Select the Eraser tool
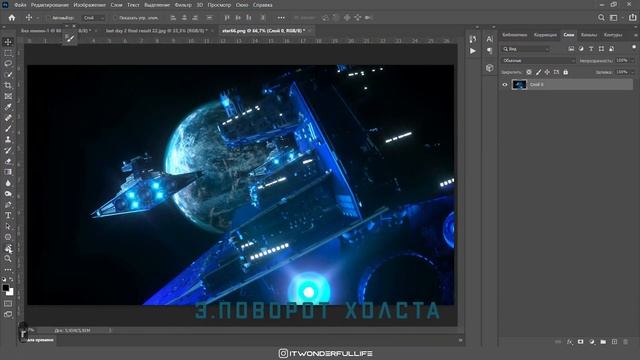Image resolution: width=640 pixels, height=360 pixels. point(8,161)
